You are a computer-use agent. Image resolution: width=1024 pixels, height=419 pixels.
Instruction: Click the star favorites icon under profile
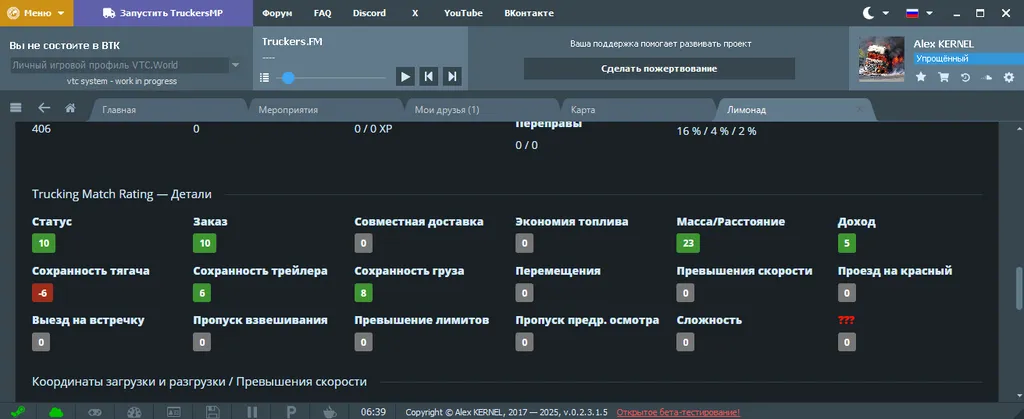pyautogui.click(x=920, y=77)
